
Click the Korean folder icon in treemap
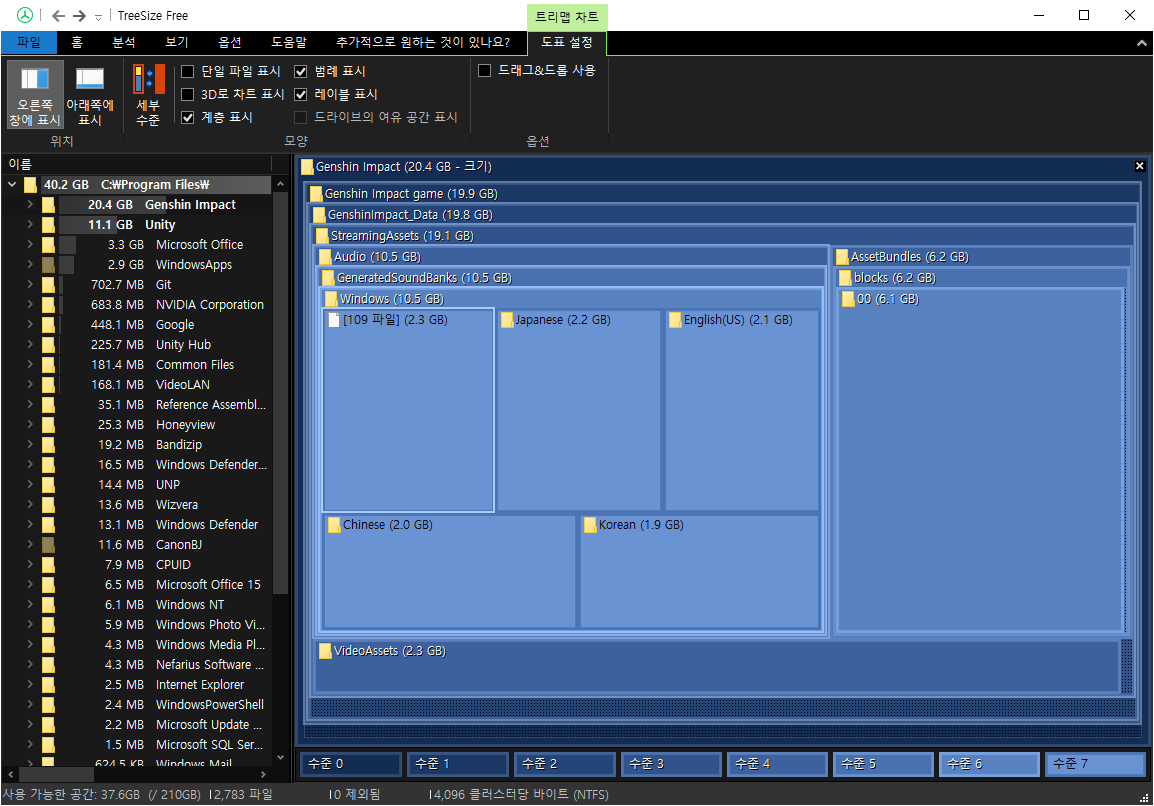pyautogui.click(x=590, y=525)
